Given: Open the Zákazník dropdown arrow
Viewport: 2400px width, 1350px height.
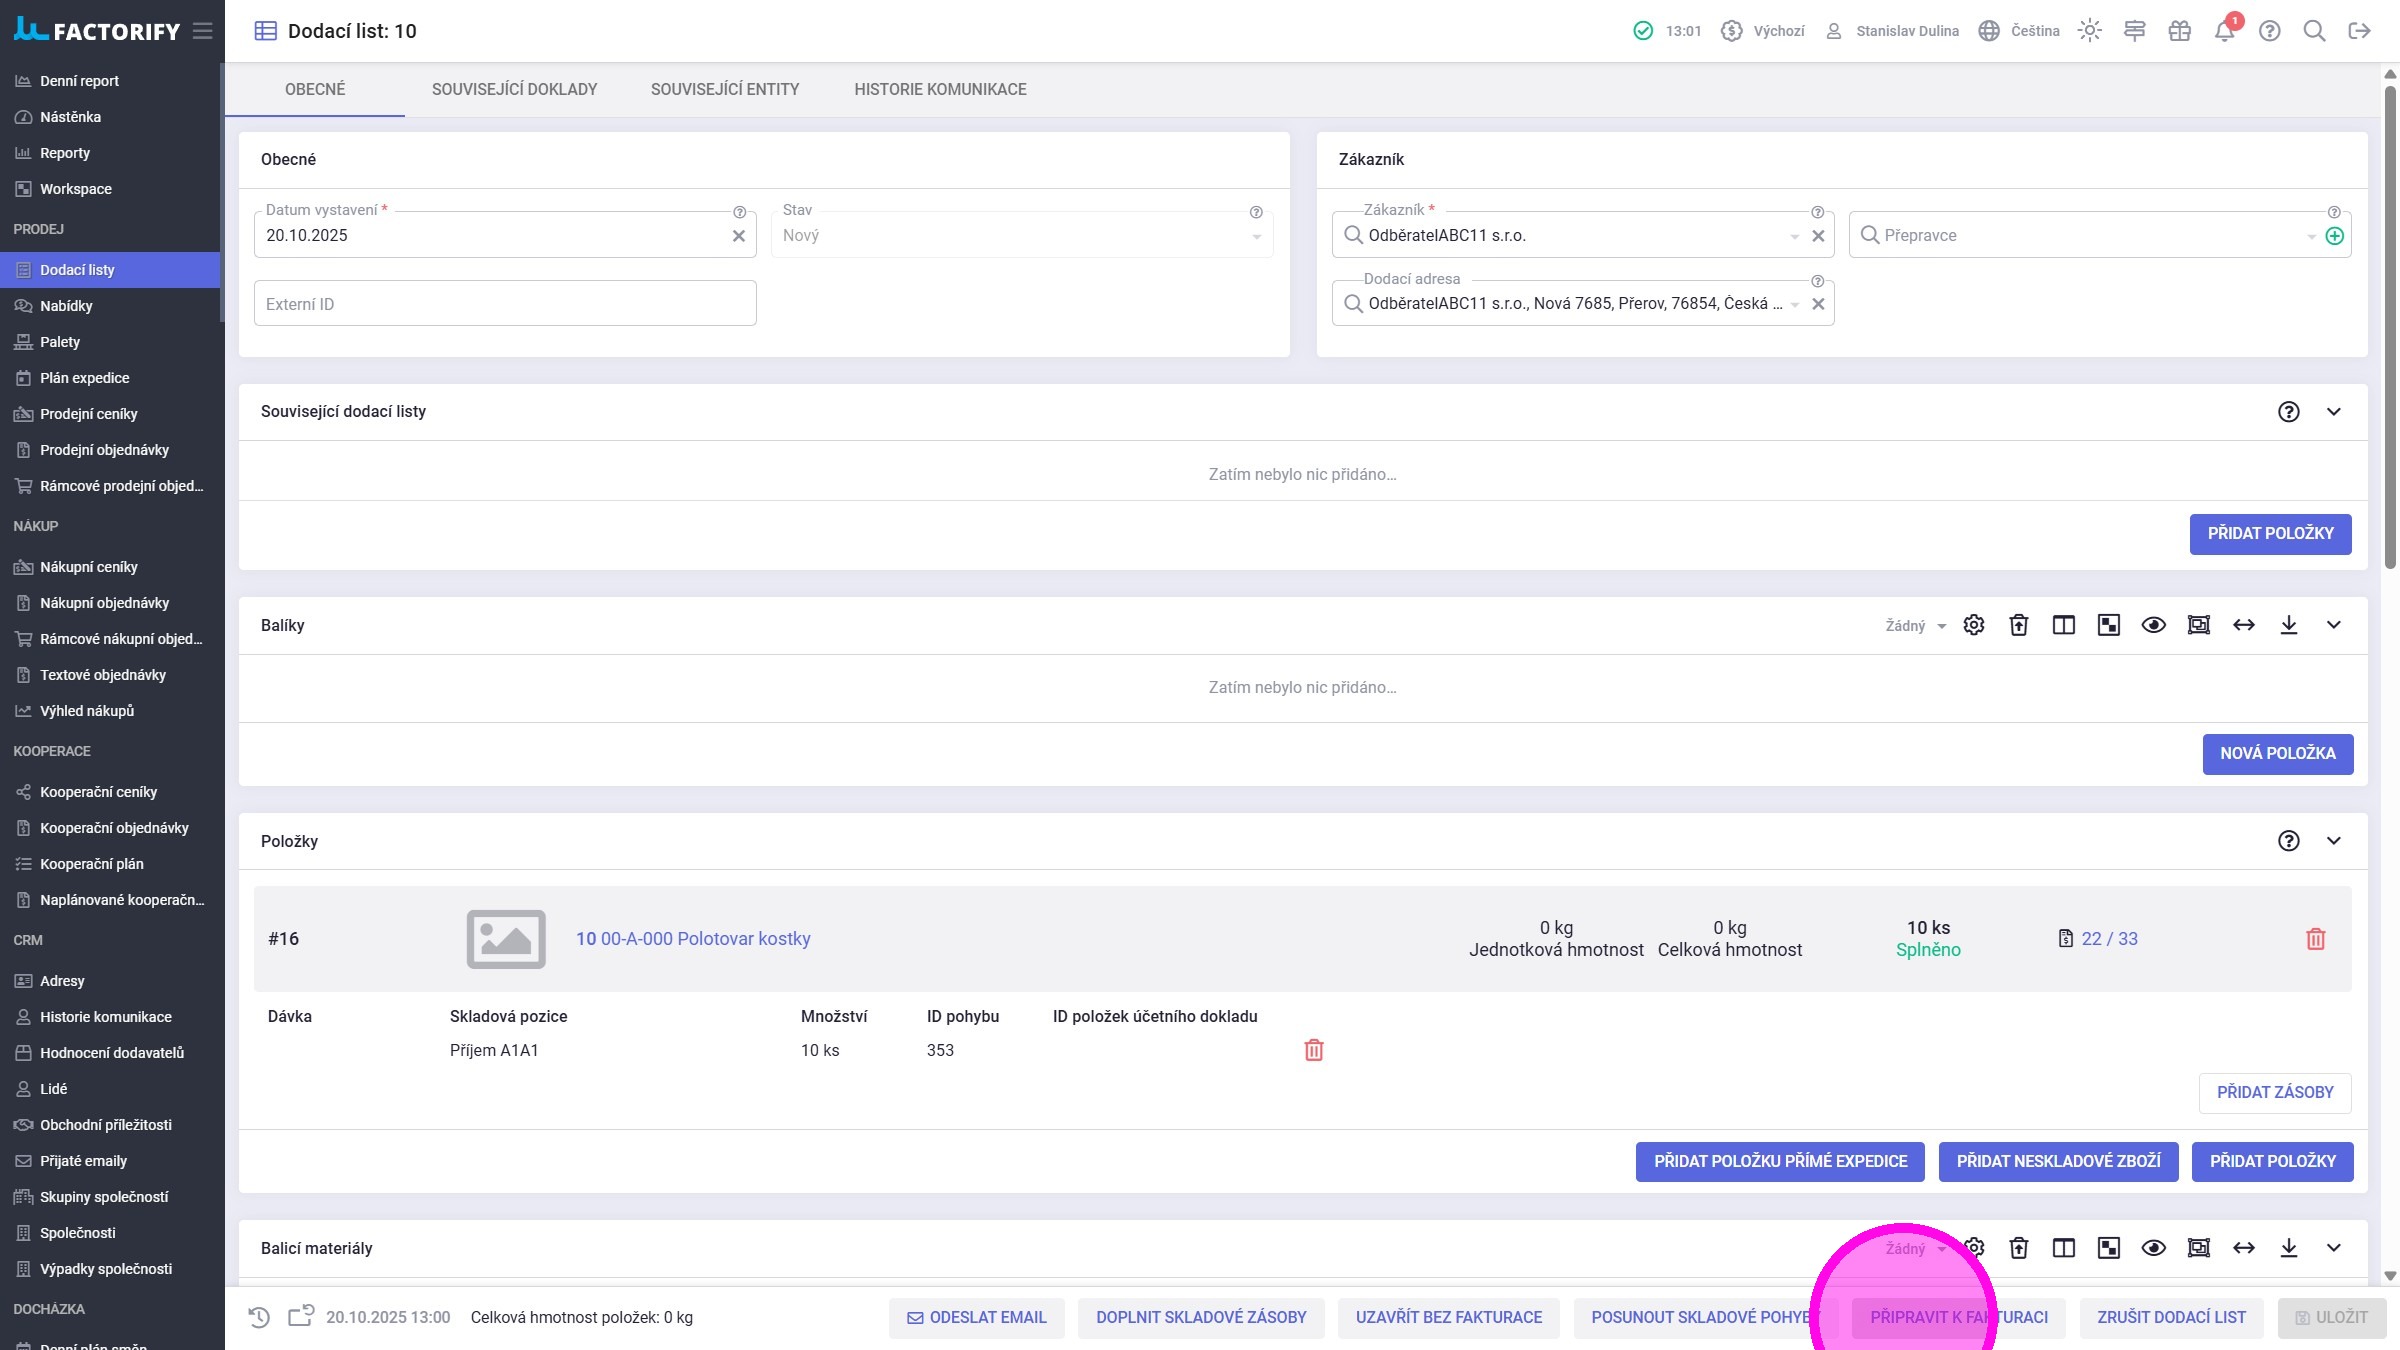Looking at the screenshot, I should pos(1794,236).
